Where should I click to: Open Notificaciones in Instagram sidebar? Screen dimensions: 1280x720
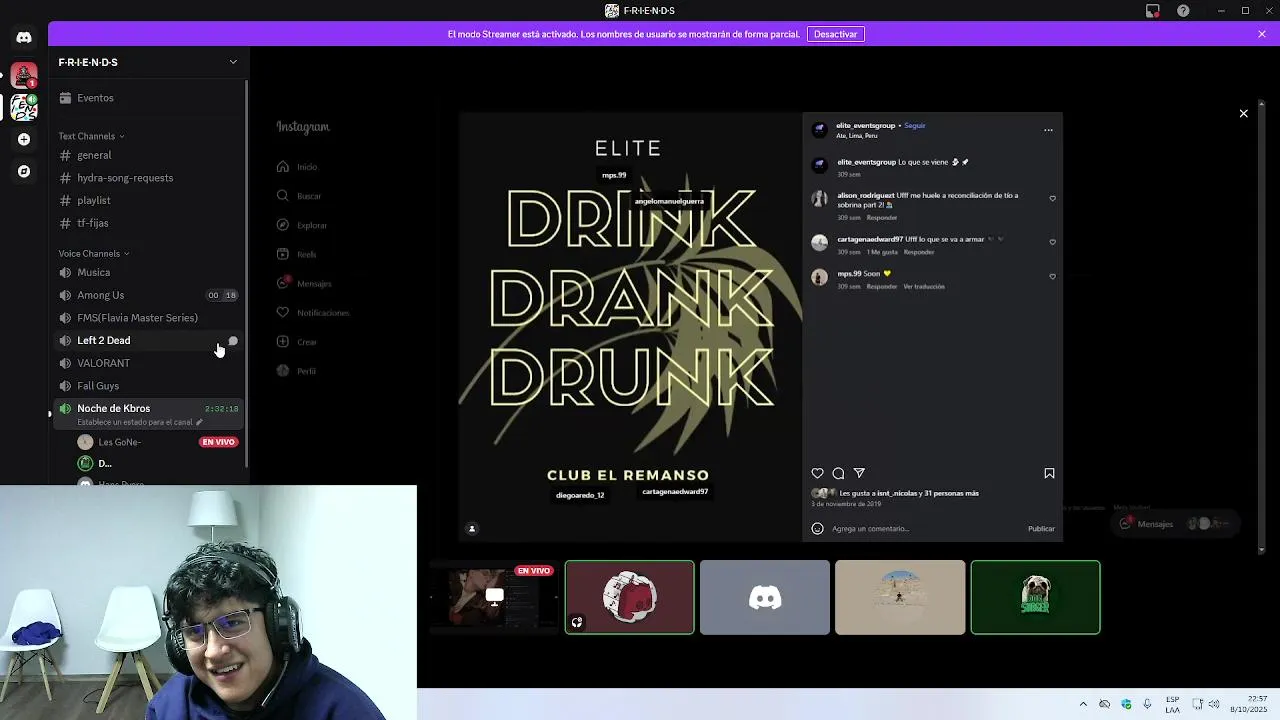313,312
